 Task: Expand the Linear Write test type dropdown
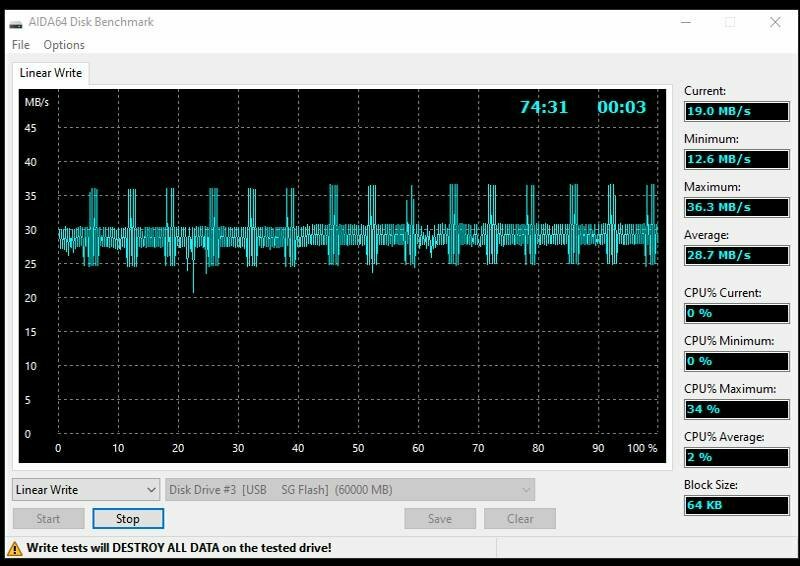click(x=86, y=490)
